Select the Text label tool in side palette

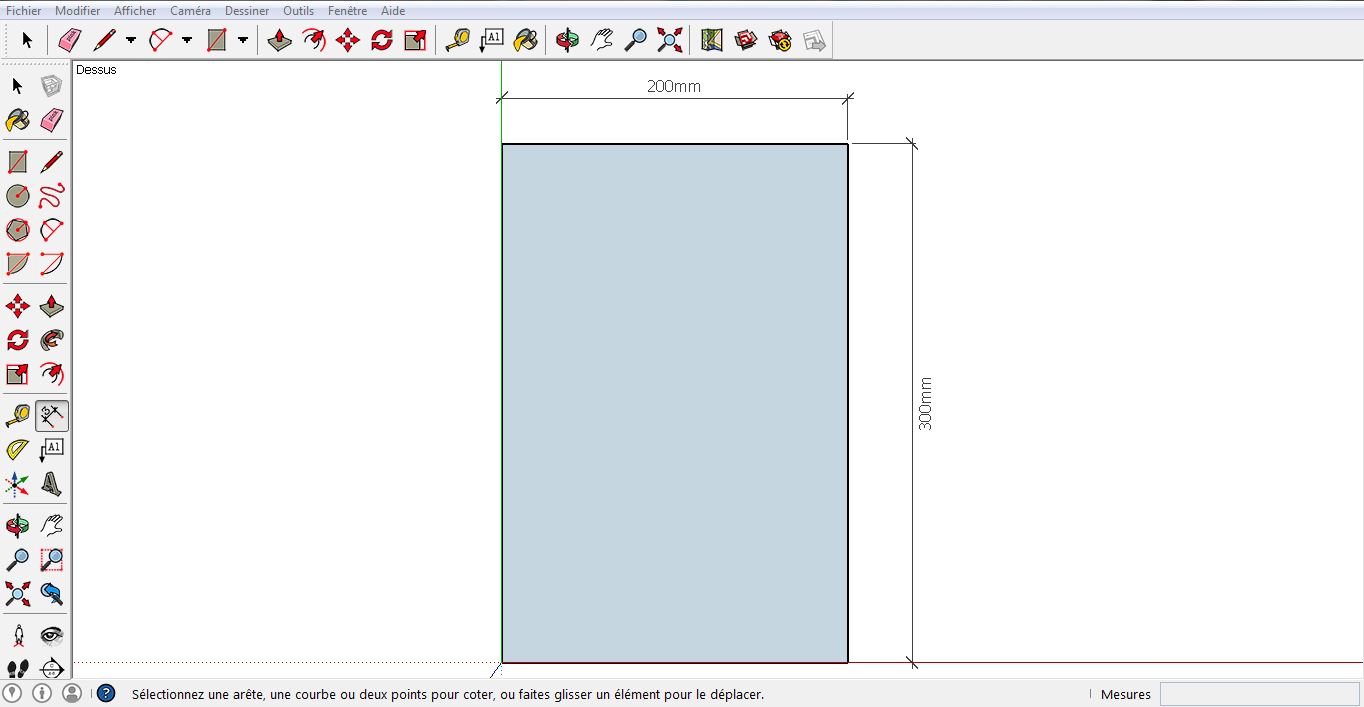tap(52, 450)
